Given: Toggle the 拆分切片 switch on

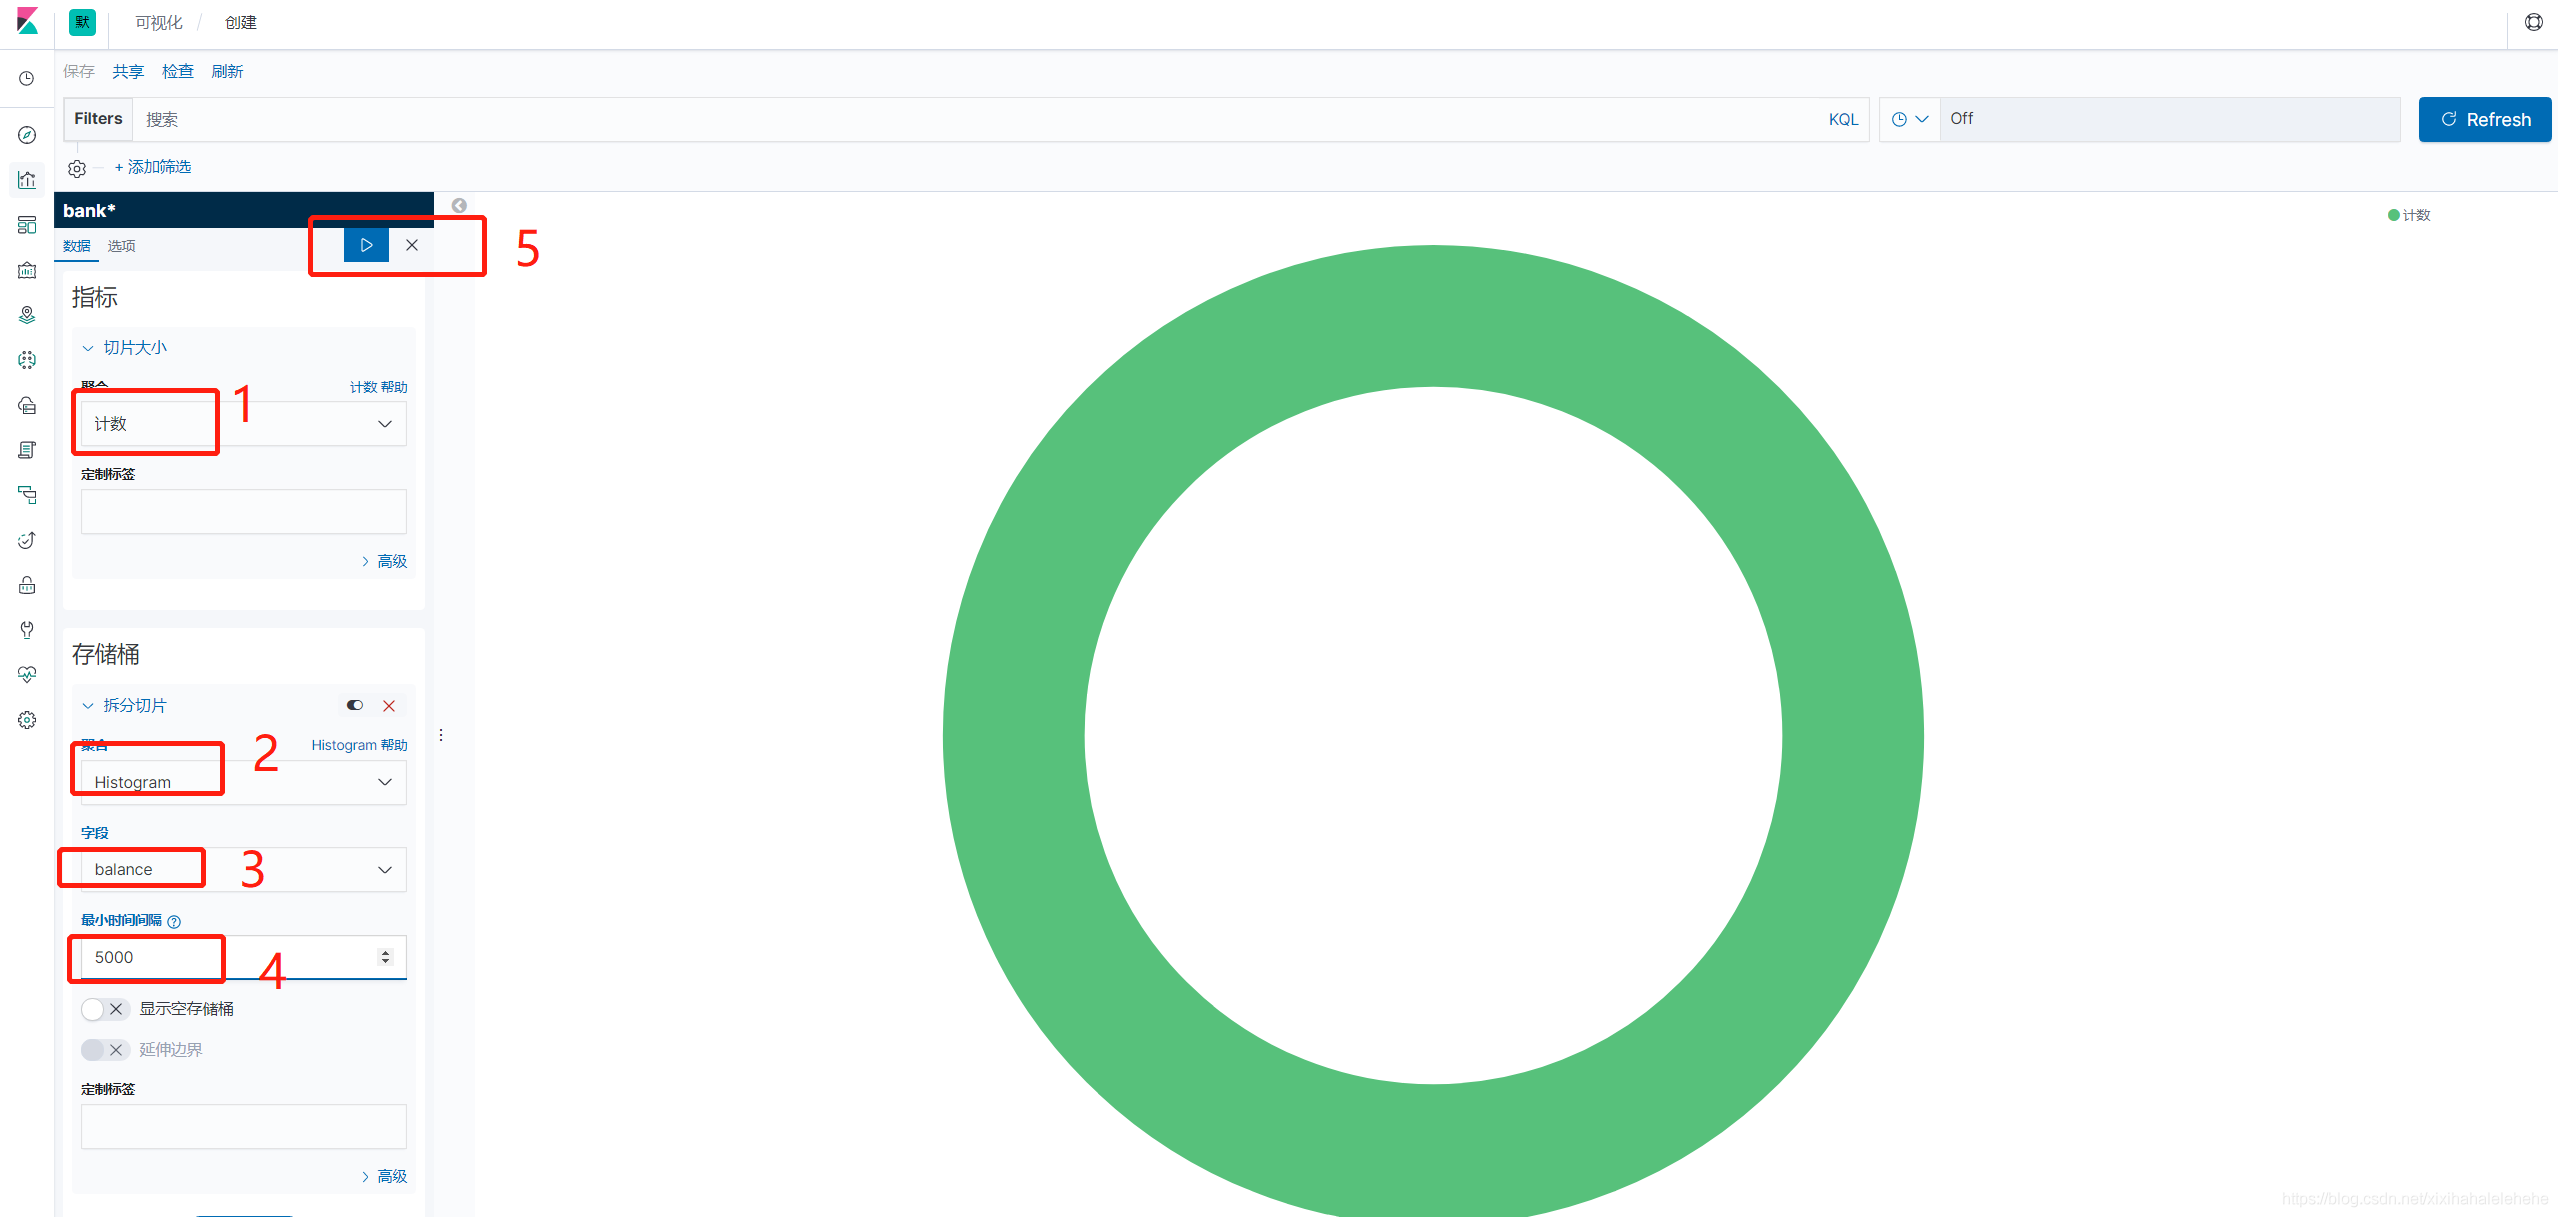Looking at the screenshot, I should tap(354, 705).
